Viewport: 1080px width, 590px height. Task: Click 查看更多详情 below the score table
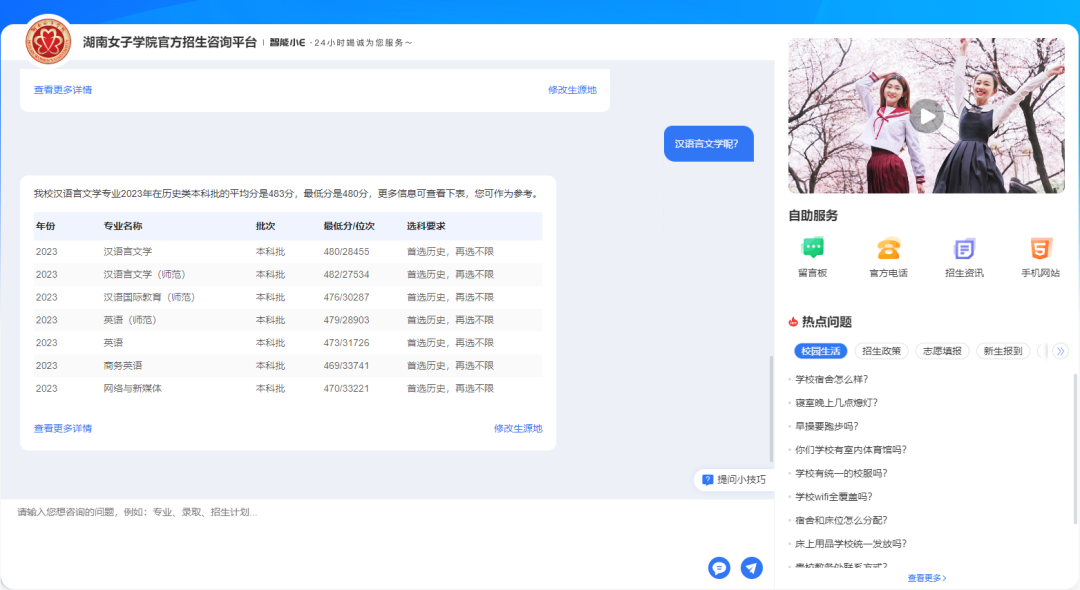click(x=63, y=428)
